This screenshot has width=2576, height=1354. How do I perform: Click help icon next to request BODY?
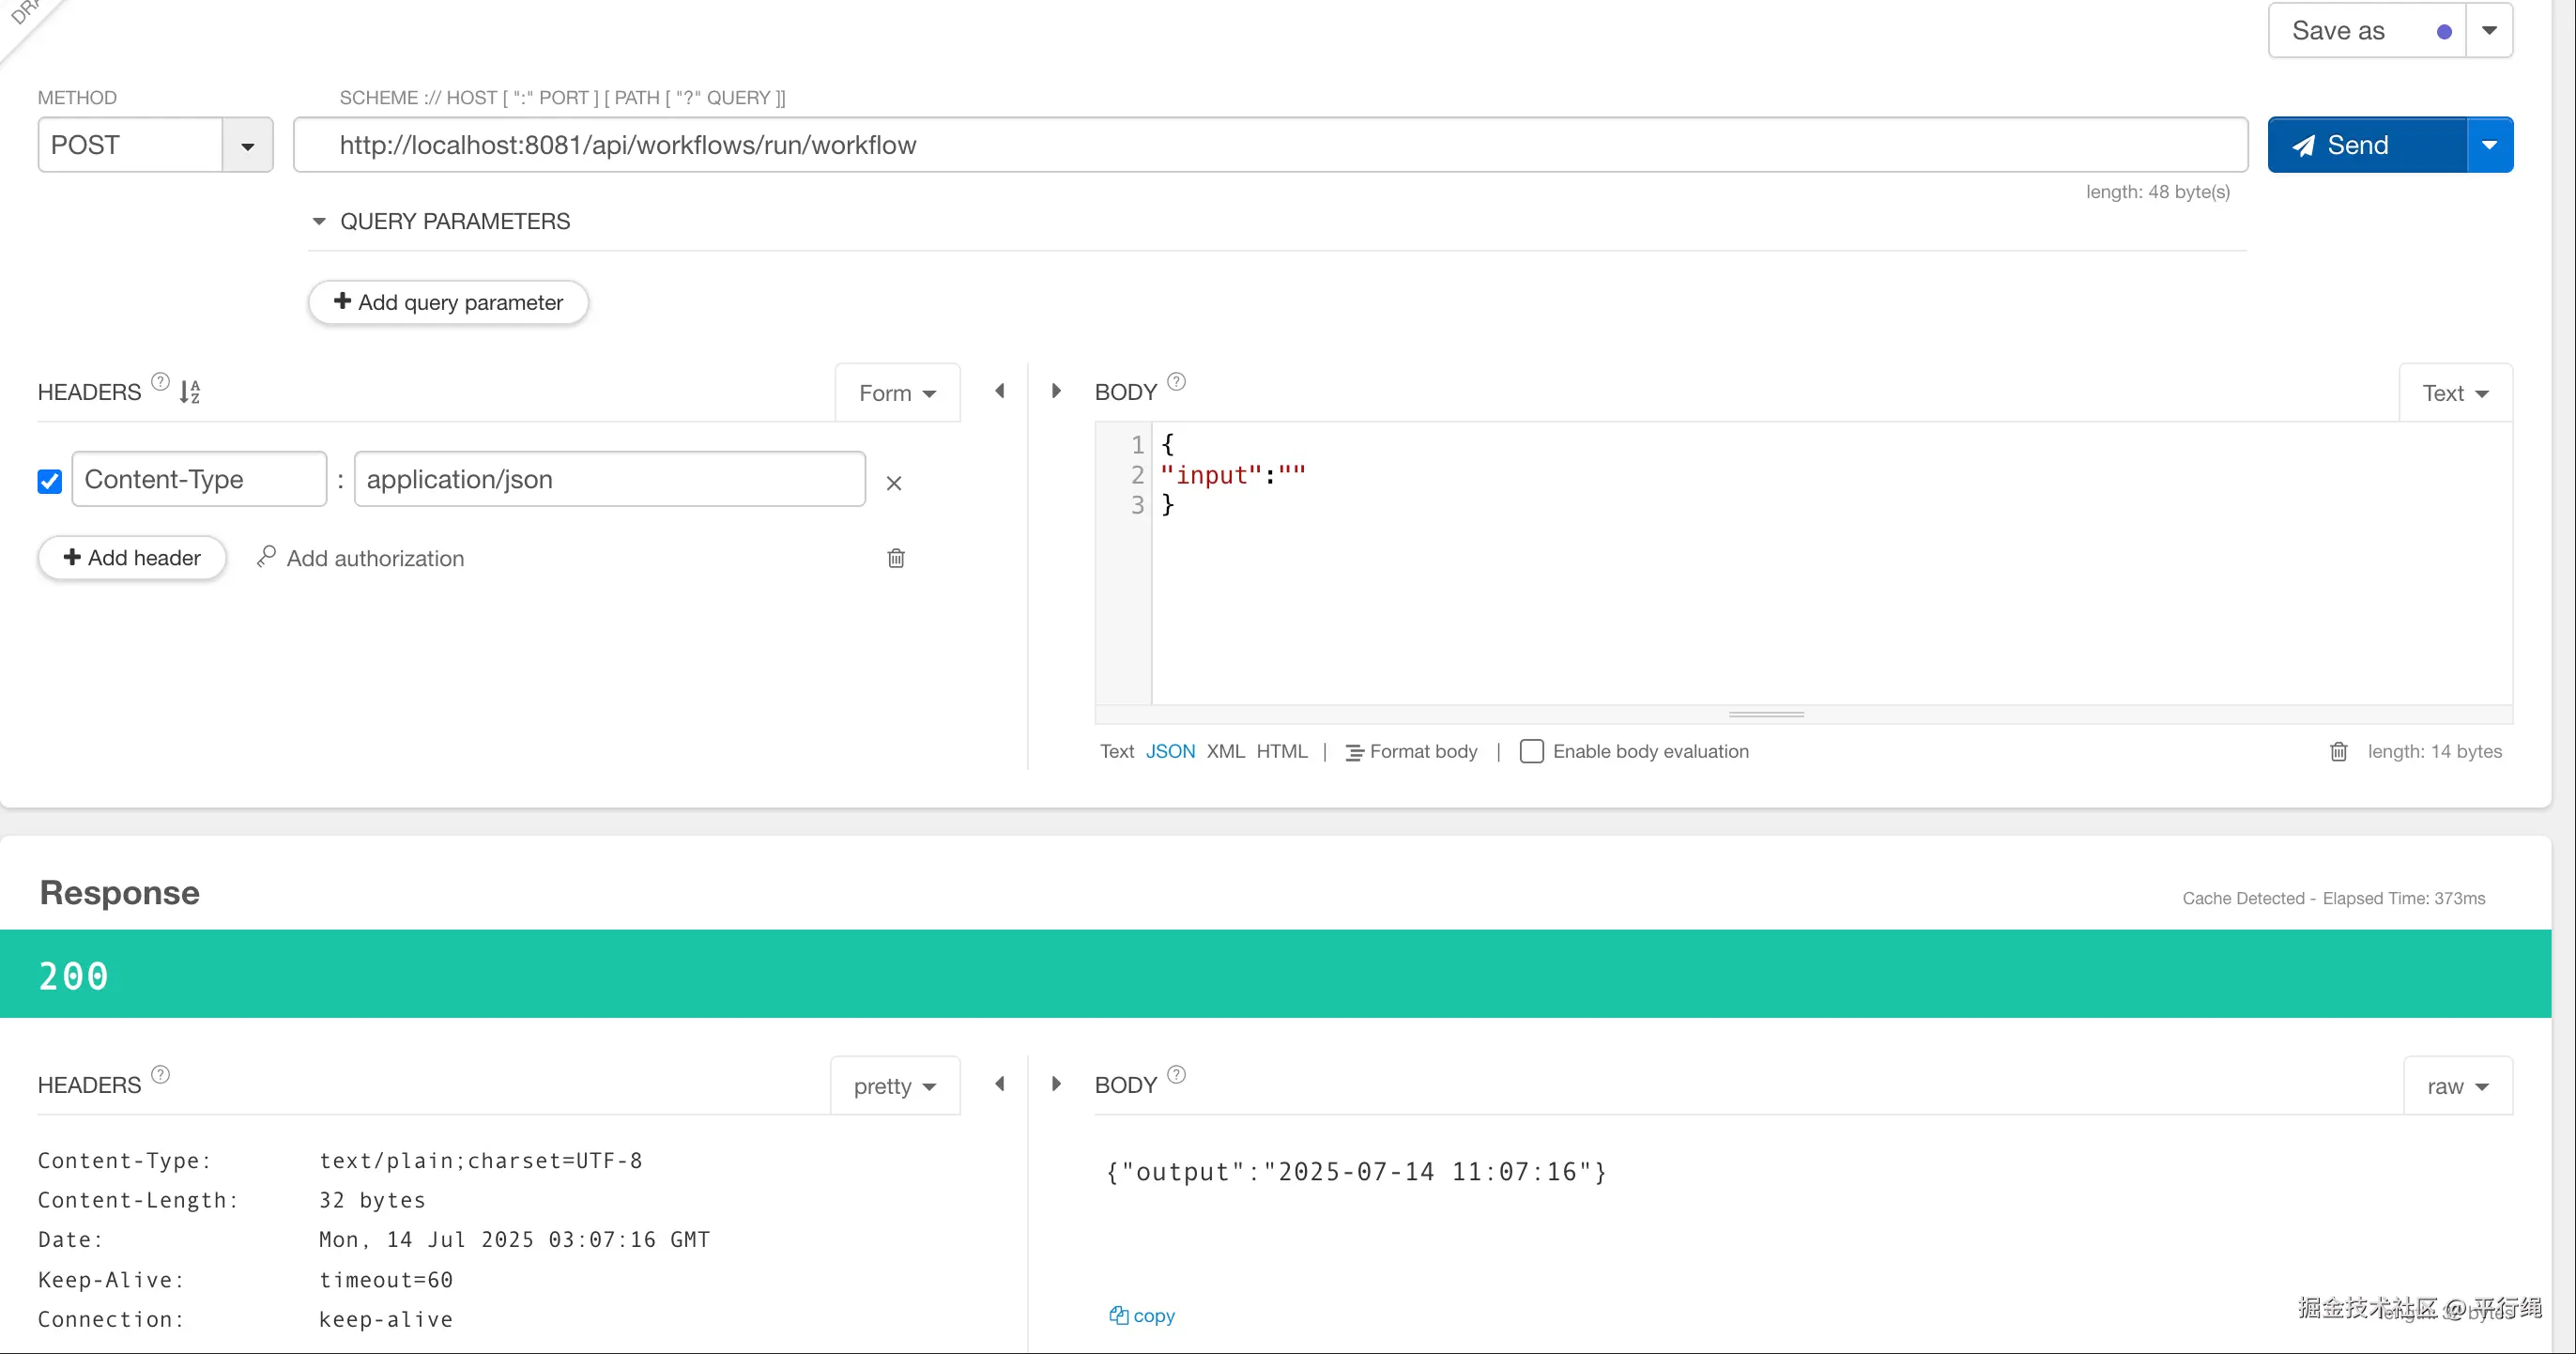pyautogui.click(x=1176, y=381)
